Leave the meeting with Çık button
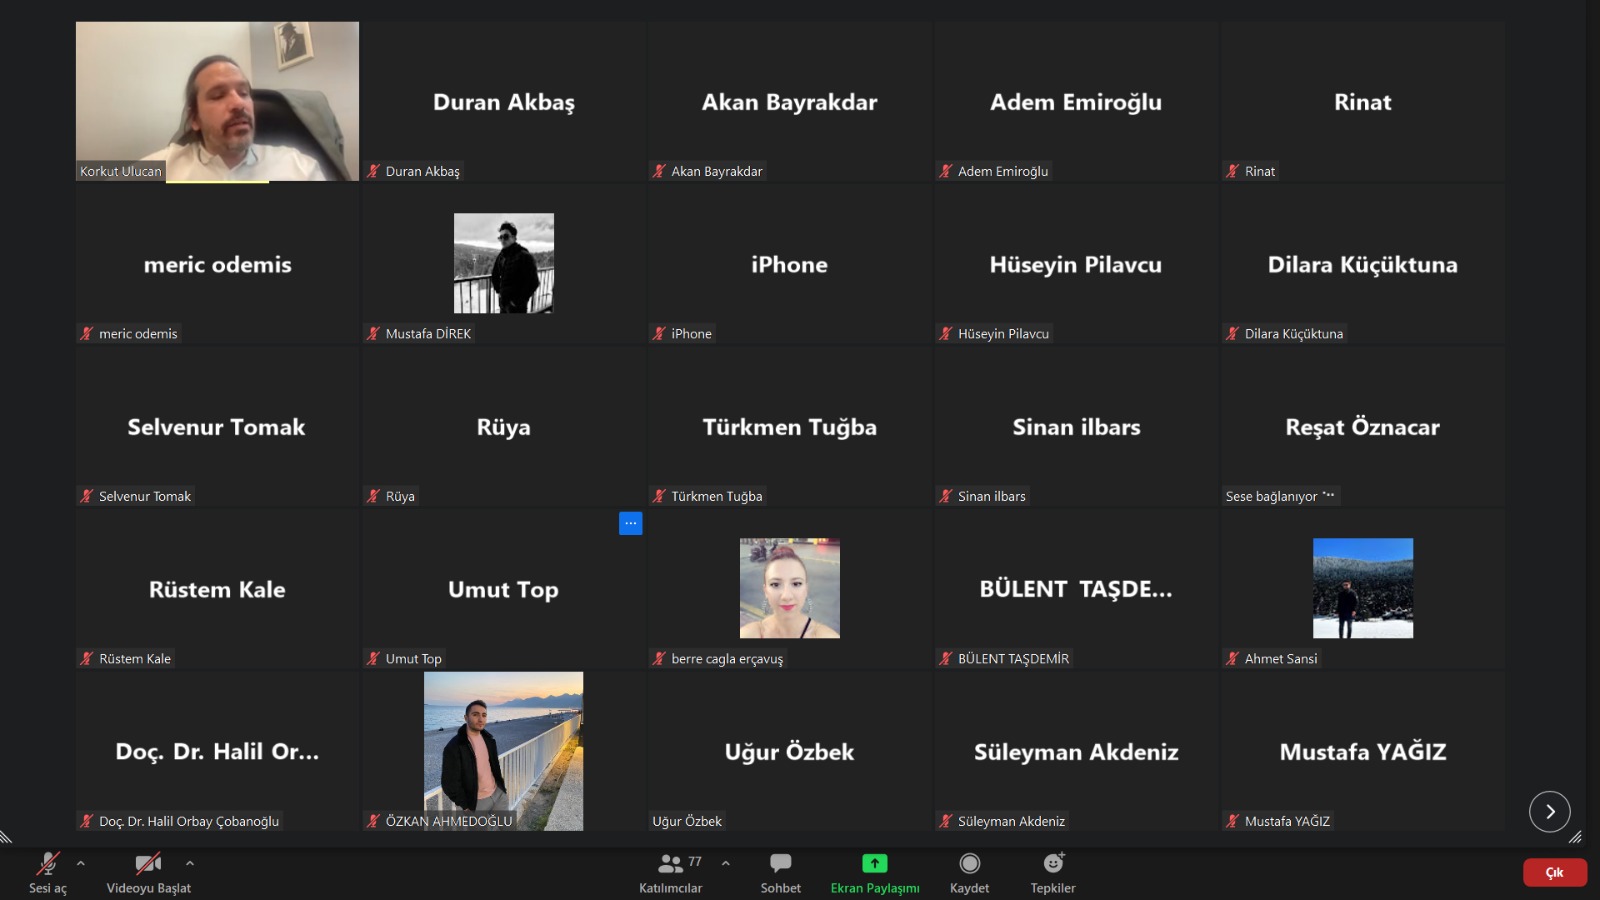Screen dimensions: 1600x900 tap(1554, 872)
